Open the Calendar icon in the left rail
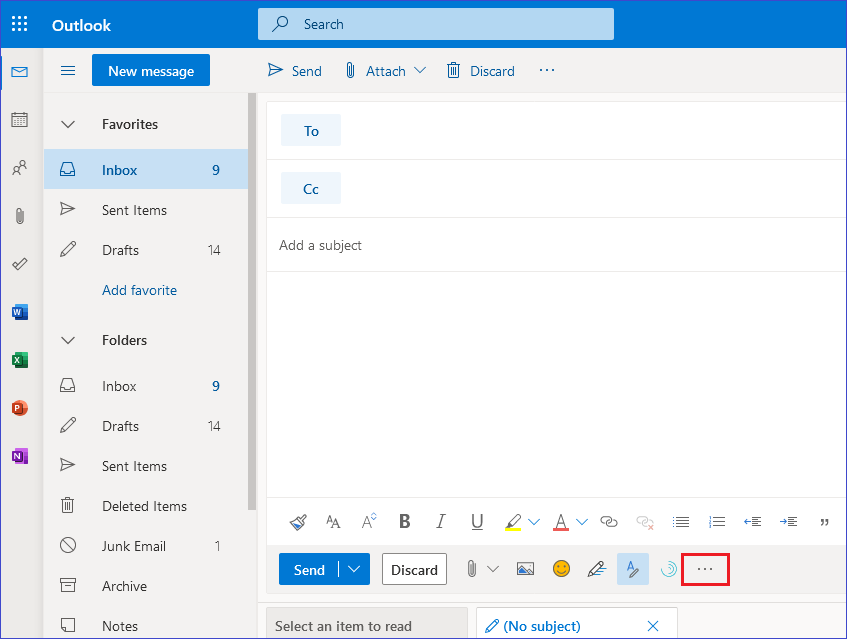 point(19,120)
